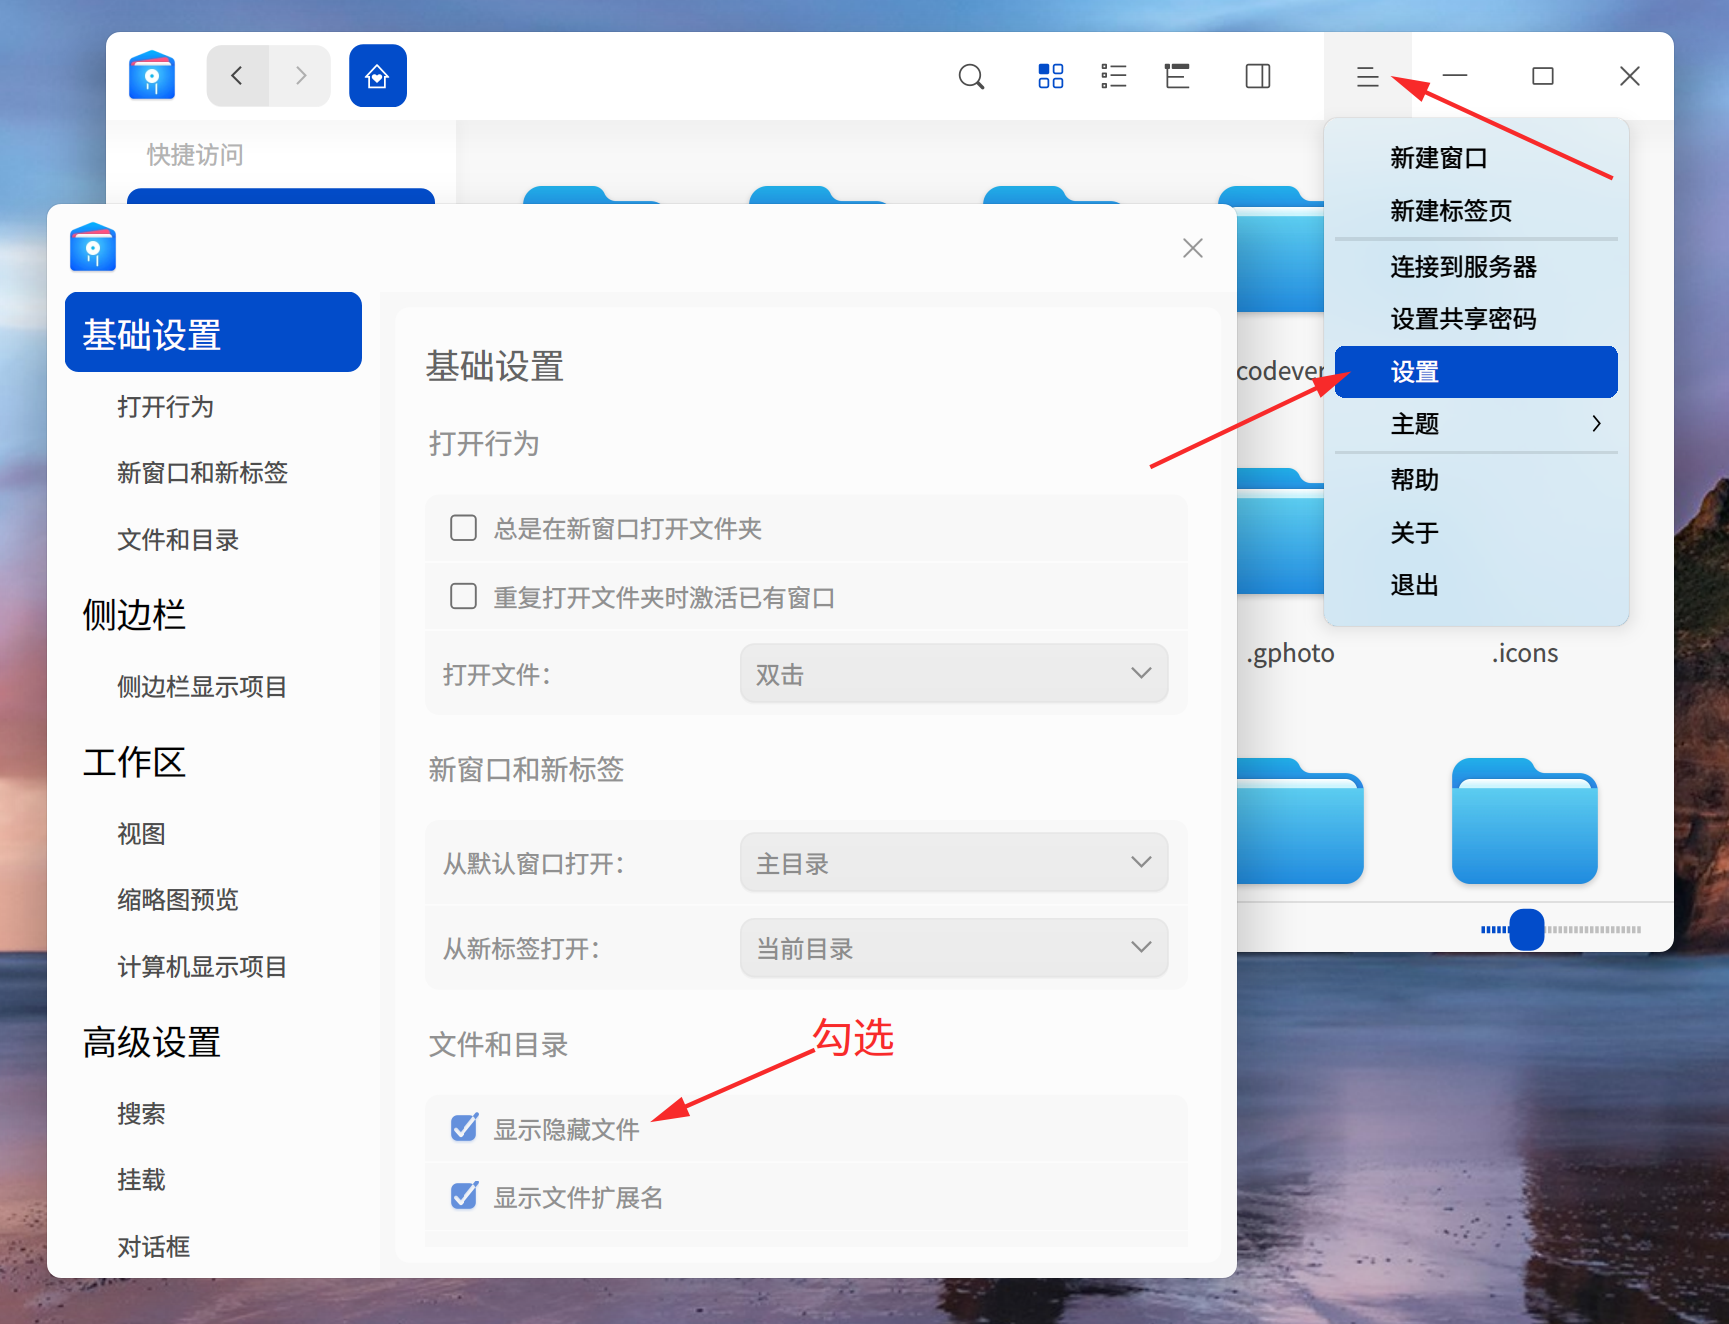Open 缩略图预览 settings section

[178, 900]
